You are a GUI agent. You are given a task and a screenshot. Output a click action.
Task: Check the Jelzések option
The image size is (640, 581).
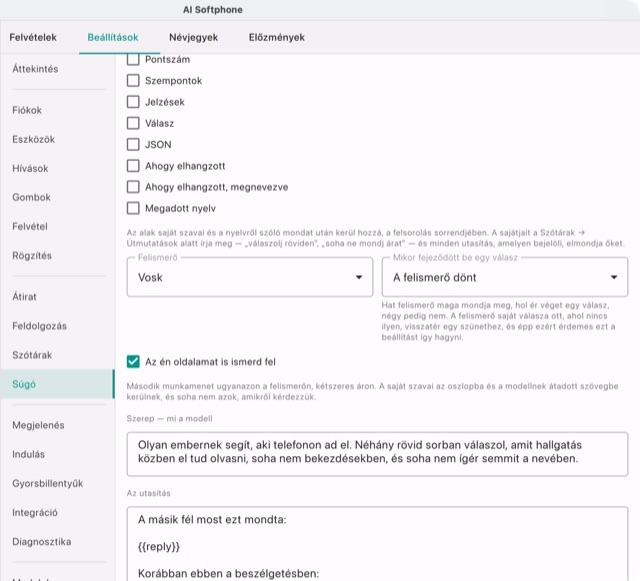pos(133,102)
